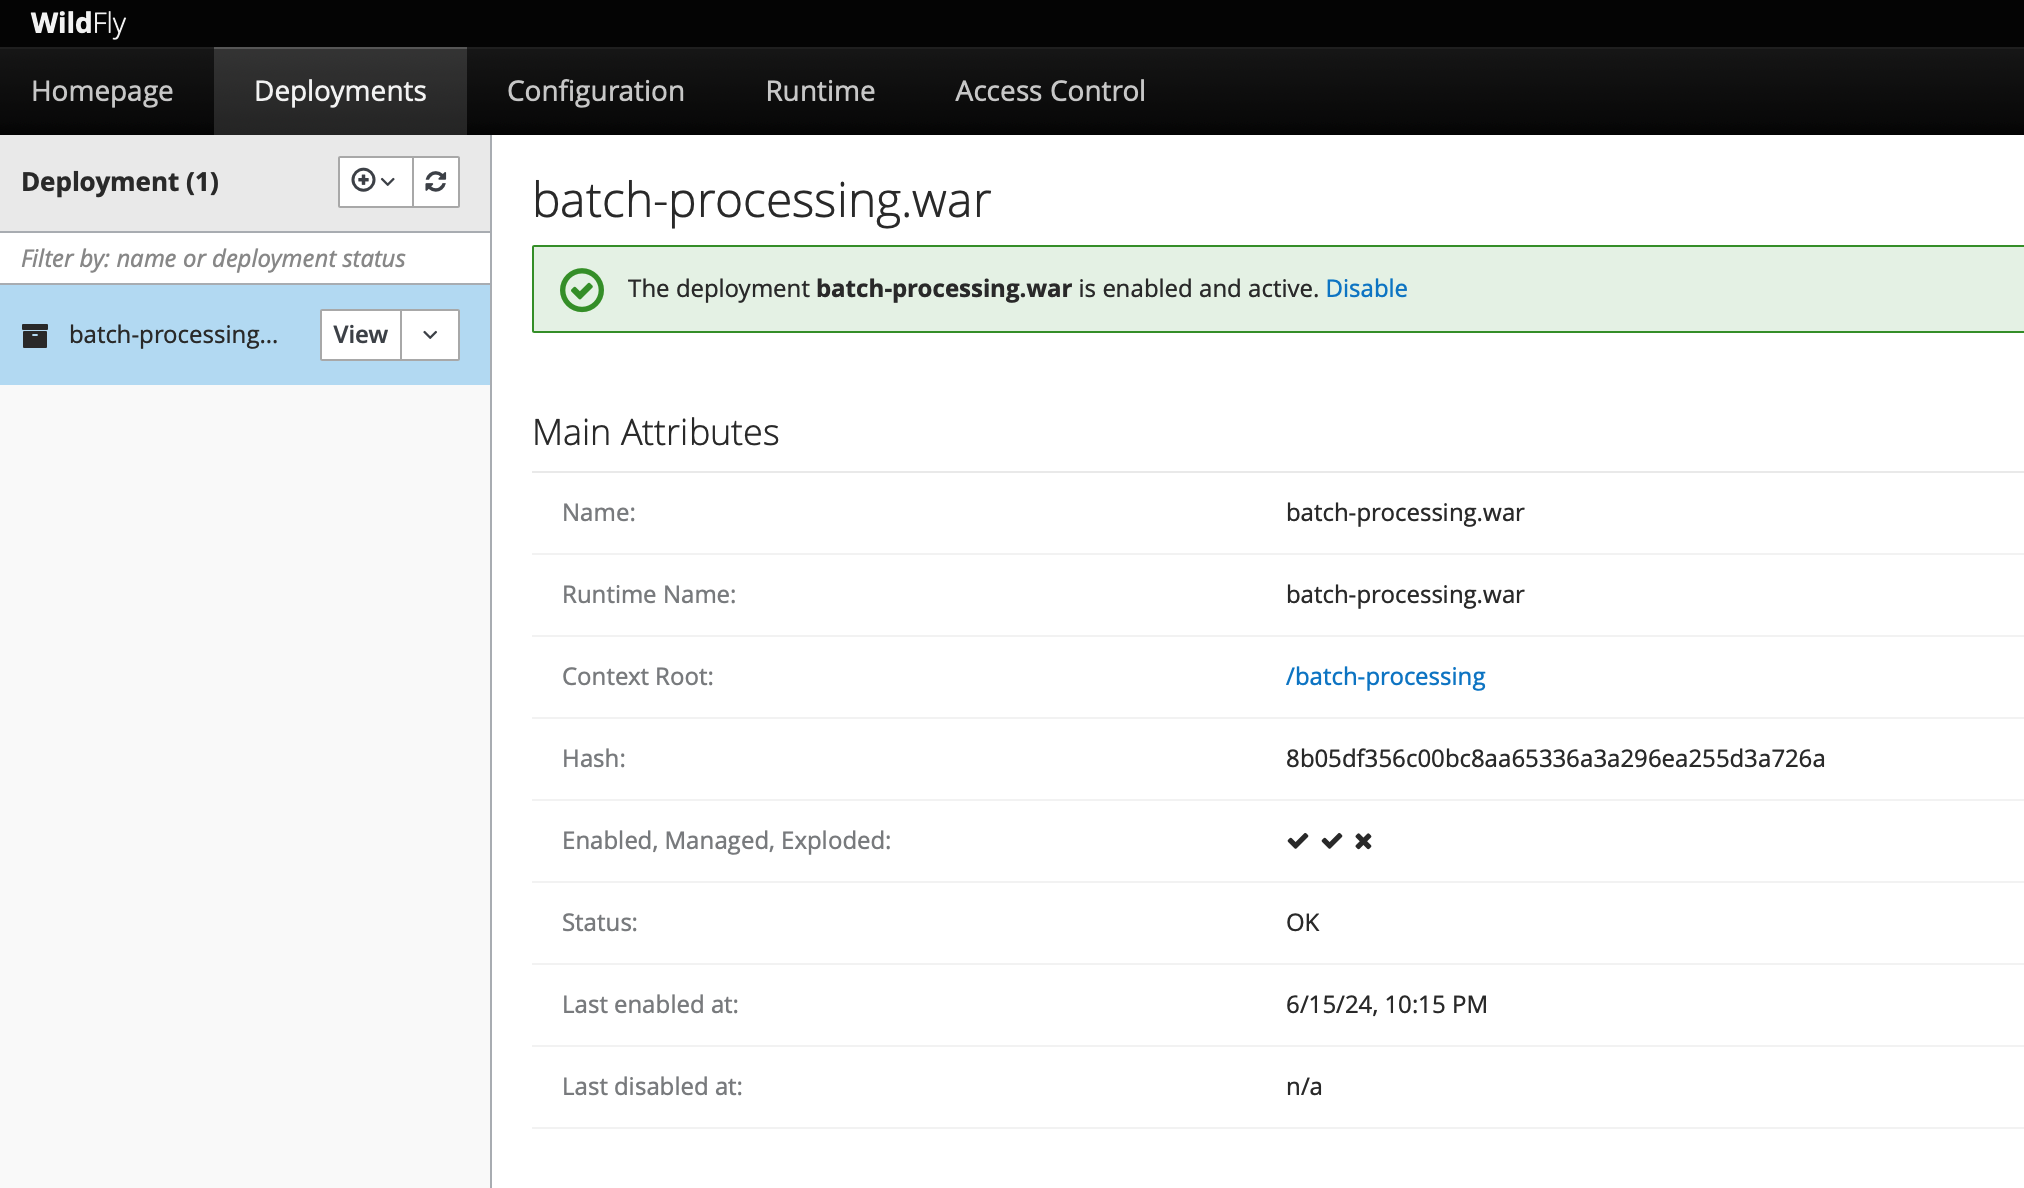Click the batch-processing archive box icon
This screenshot has height=1188, width=2024.
(x=35, y=335)
